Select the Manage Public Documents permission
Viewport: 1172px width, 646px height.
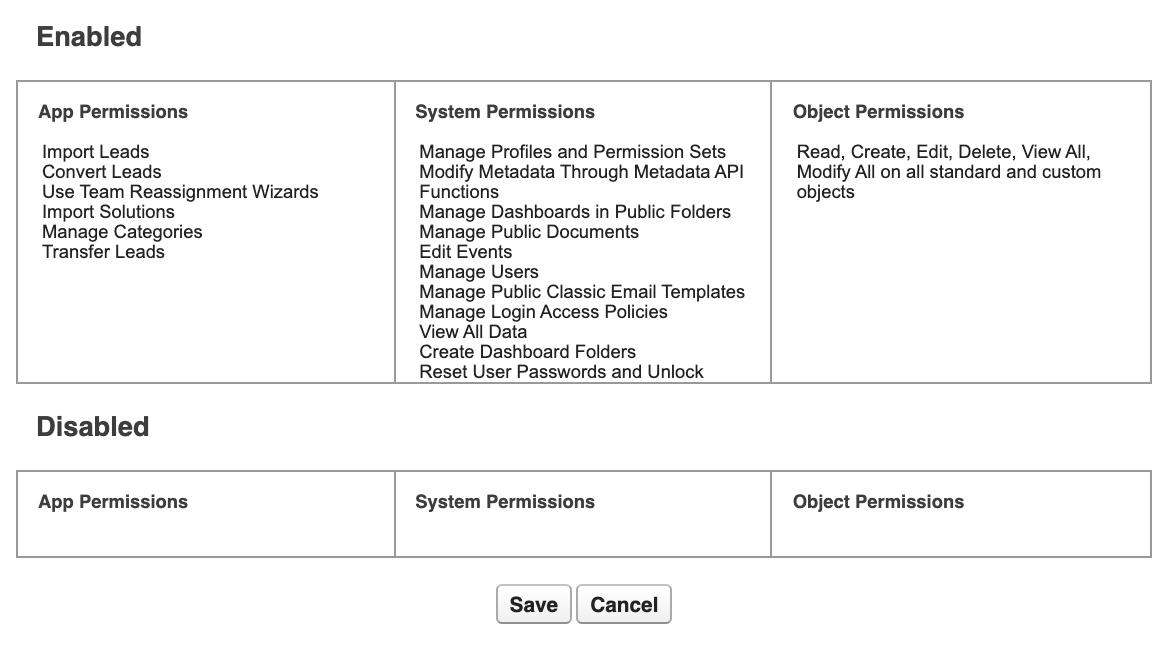(x=529, y=232)
